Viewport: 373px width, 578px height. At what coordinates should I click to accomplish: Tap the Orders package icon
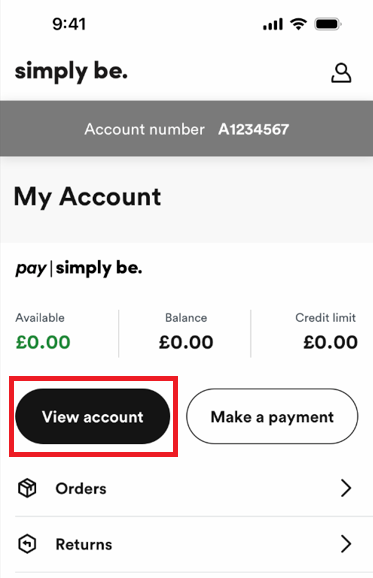pos(27,488)
